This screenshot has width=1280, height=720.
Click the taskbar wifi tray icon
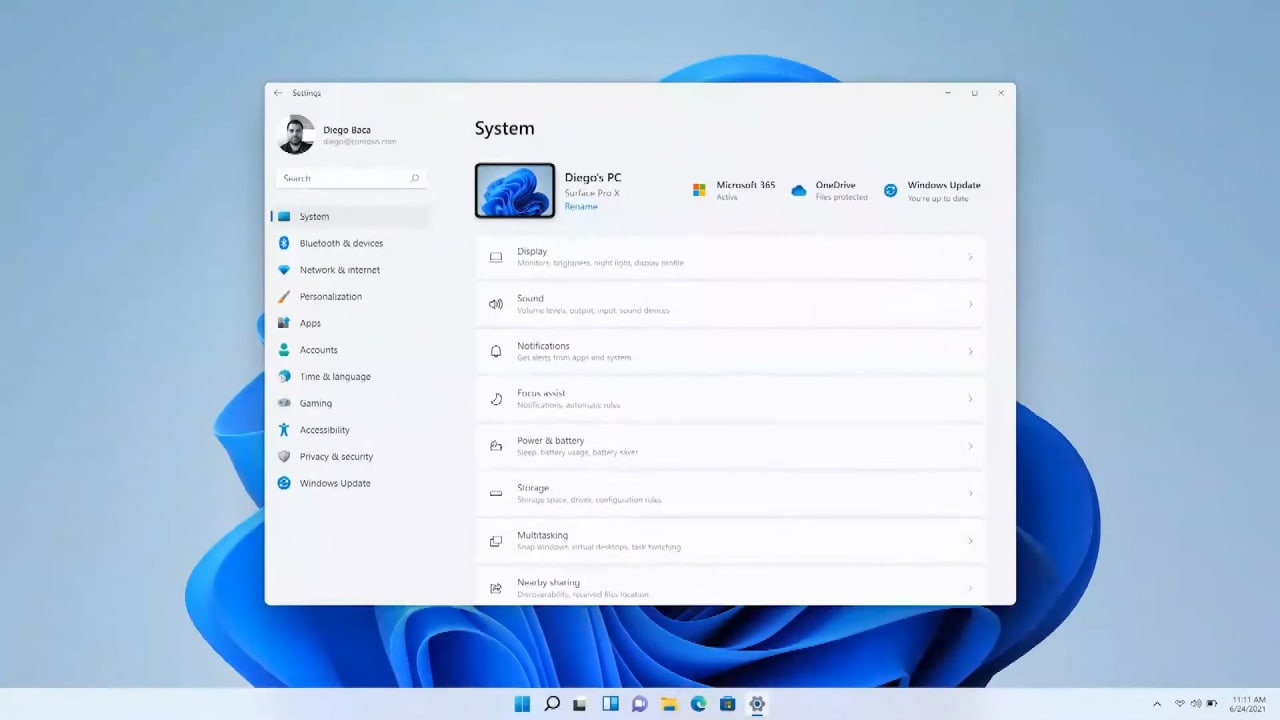pyautogui.click(x=1180, y=704)
